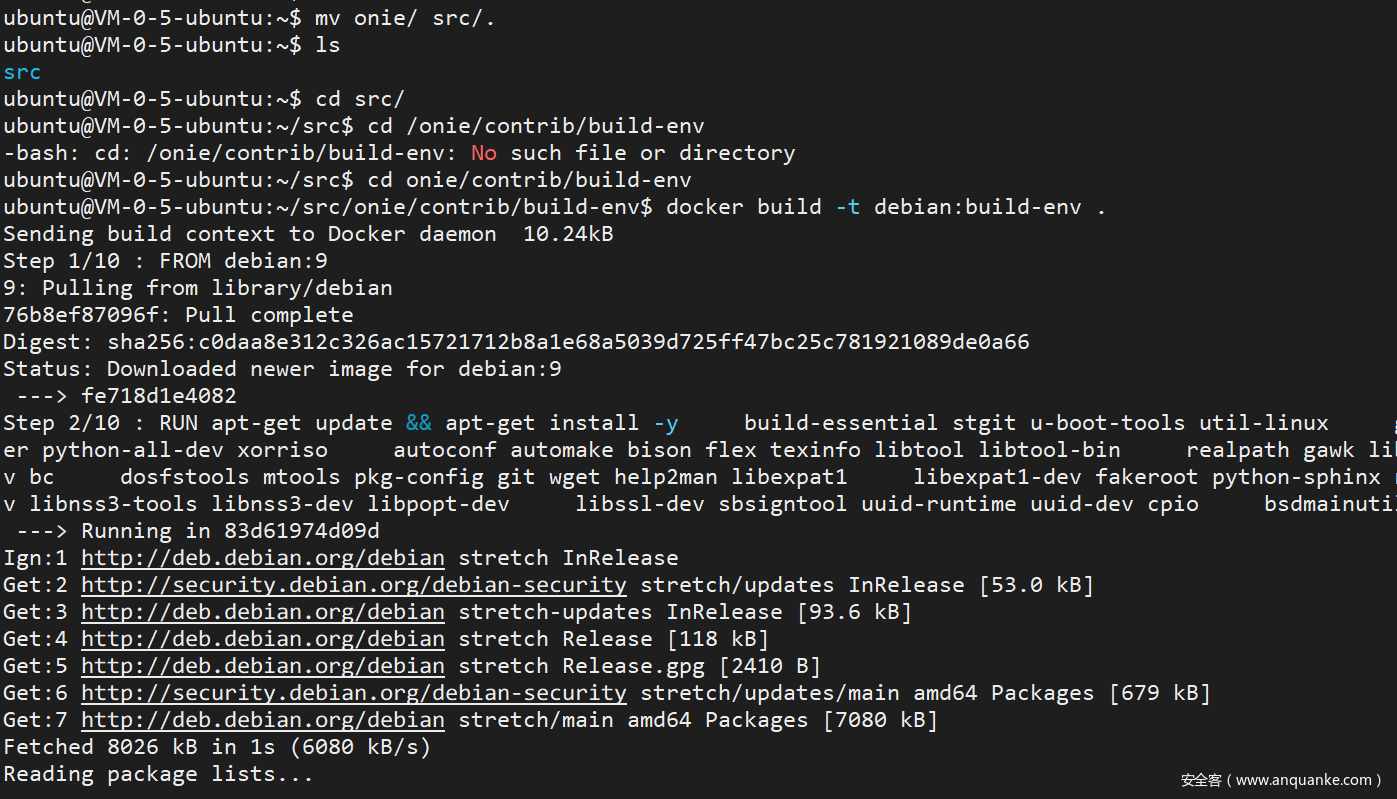Open the security.debian.org link on the Get:2 line
1397x799 pixels.
coord(353,585)
